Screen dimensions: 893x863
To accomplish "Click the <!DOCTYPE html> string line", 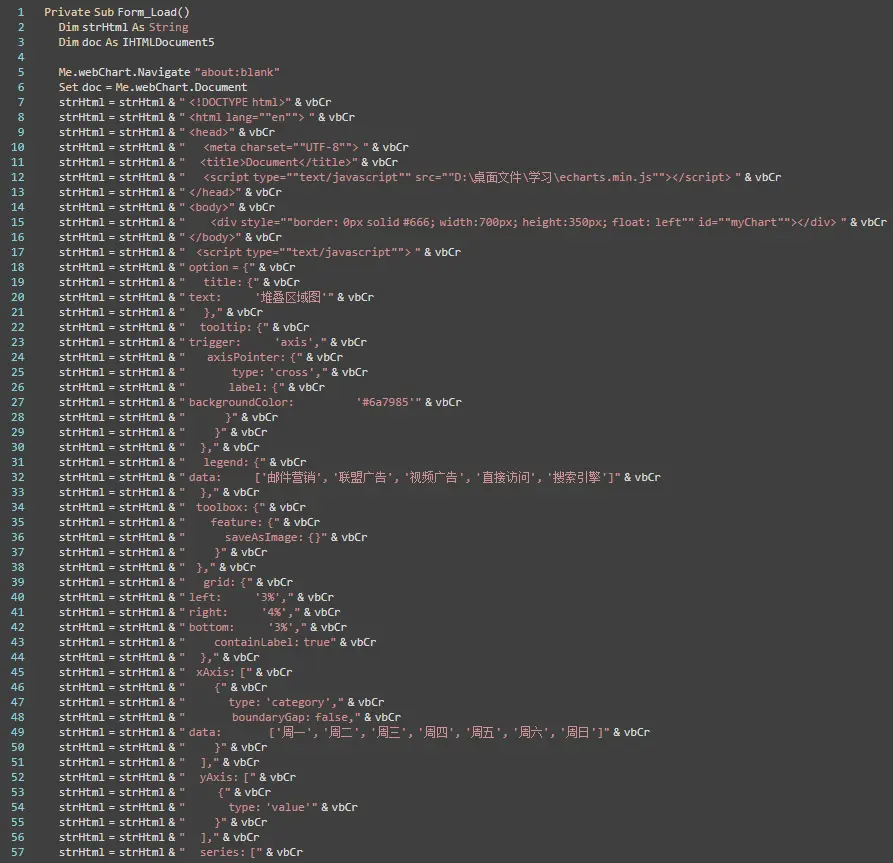I will [195, 102].
